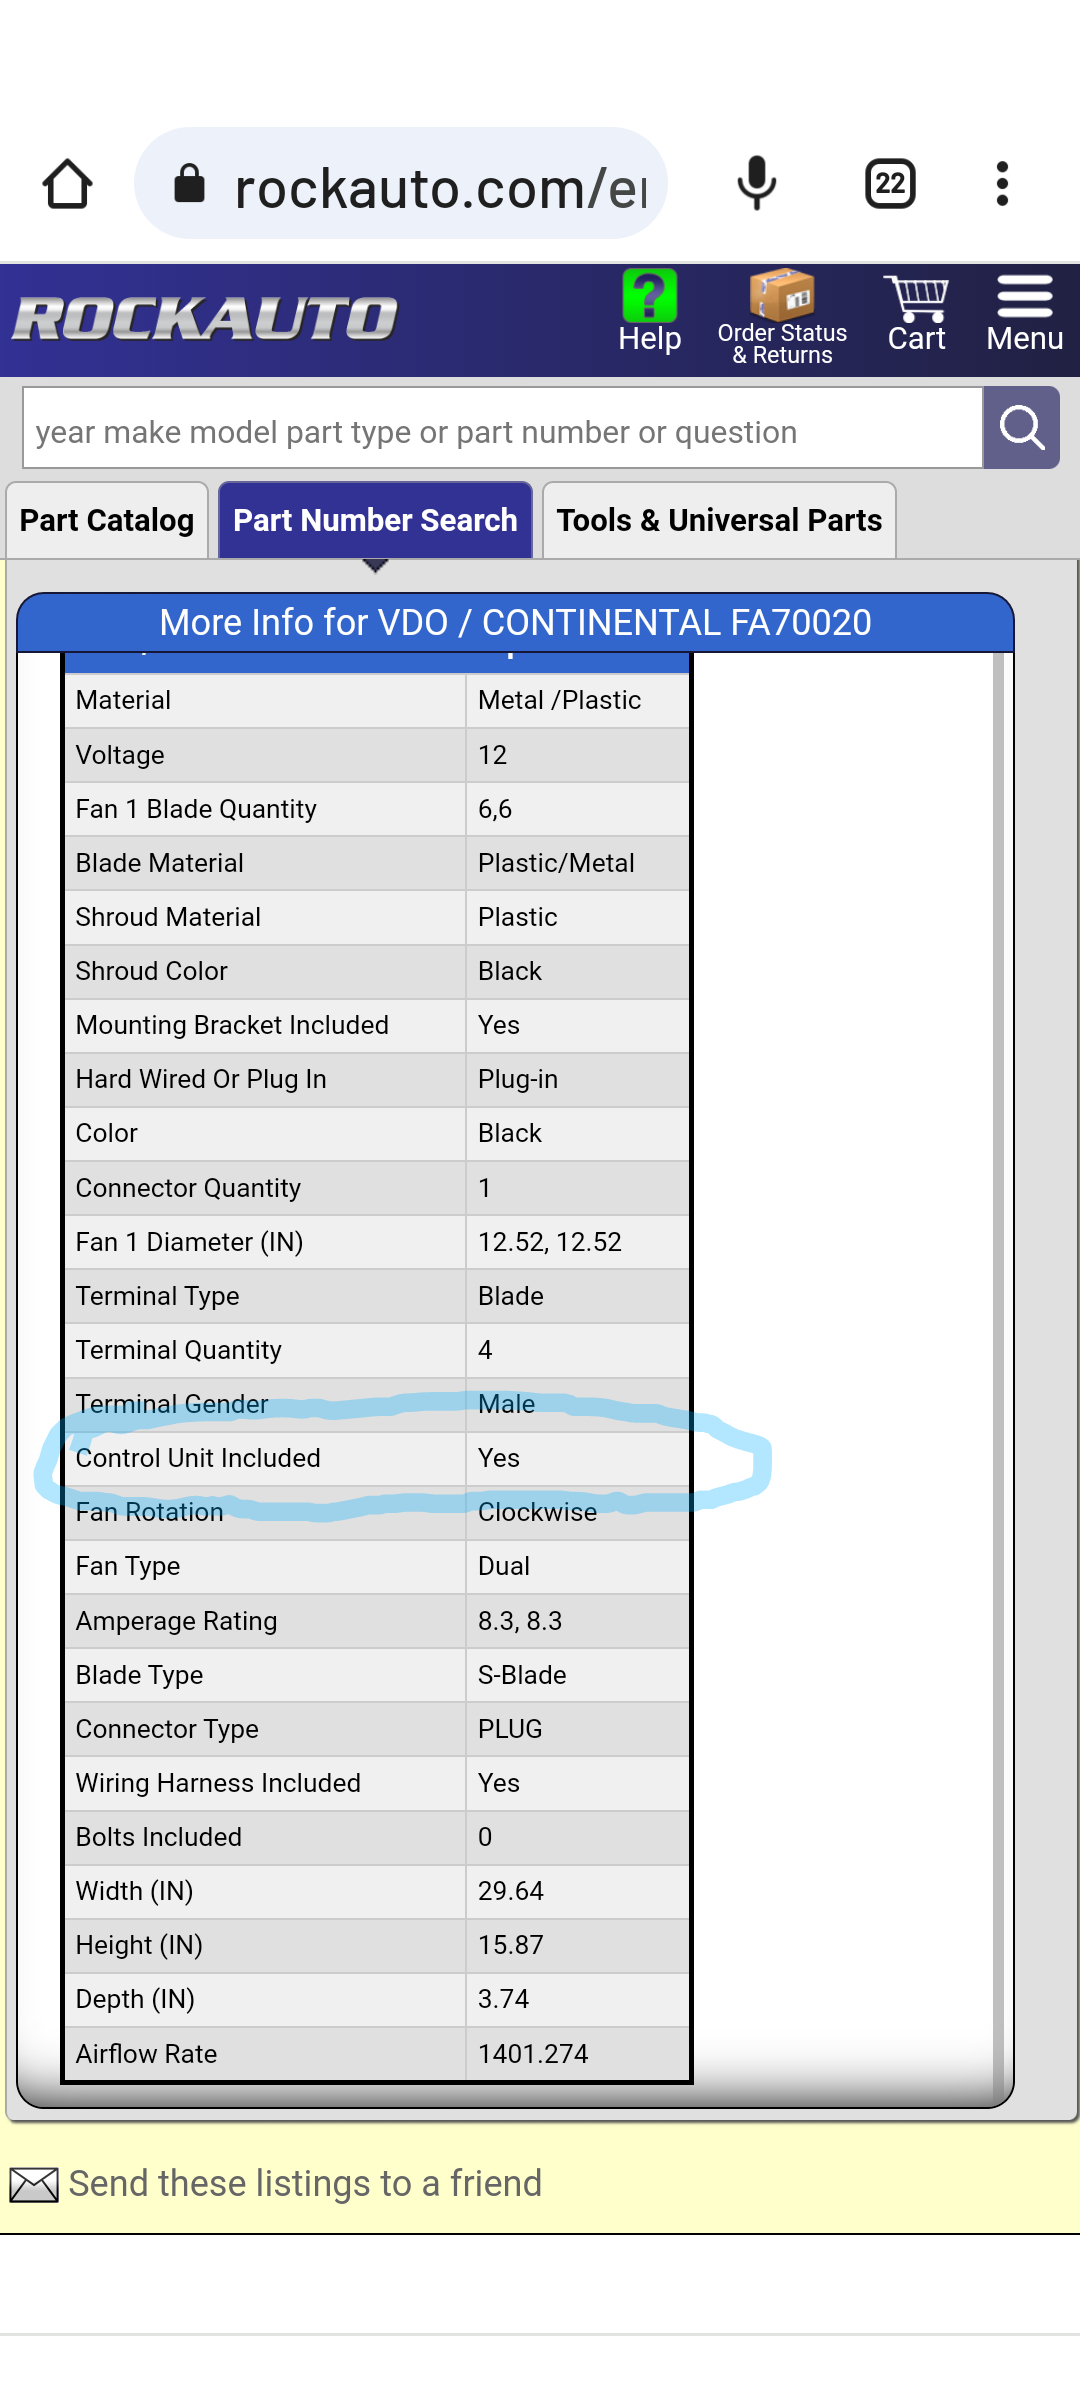This screenshot has width=1080, height=2400.
Task: Select the 'Width (IN)' label
Action: tap(134, 1891)
